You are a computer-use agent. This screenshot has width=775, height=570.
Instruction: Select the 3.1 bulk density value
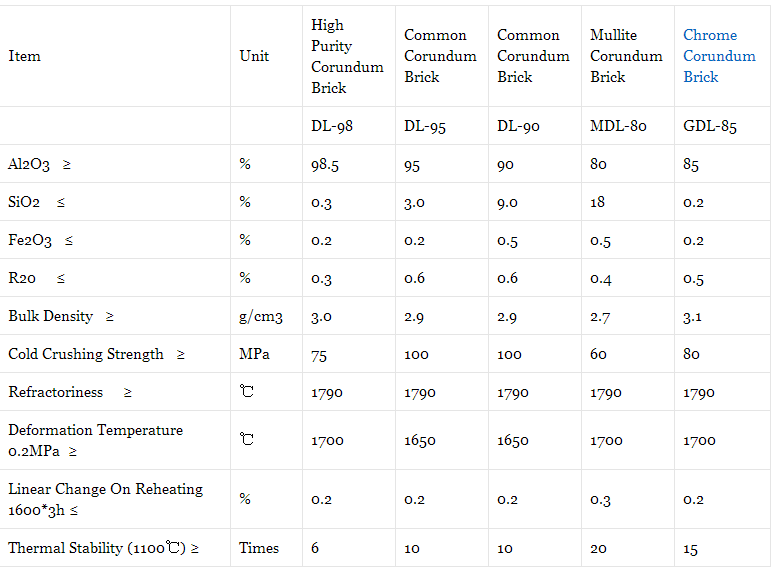692,316
